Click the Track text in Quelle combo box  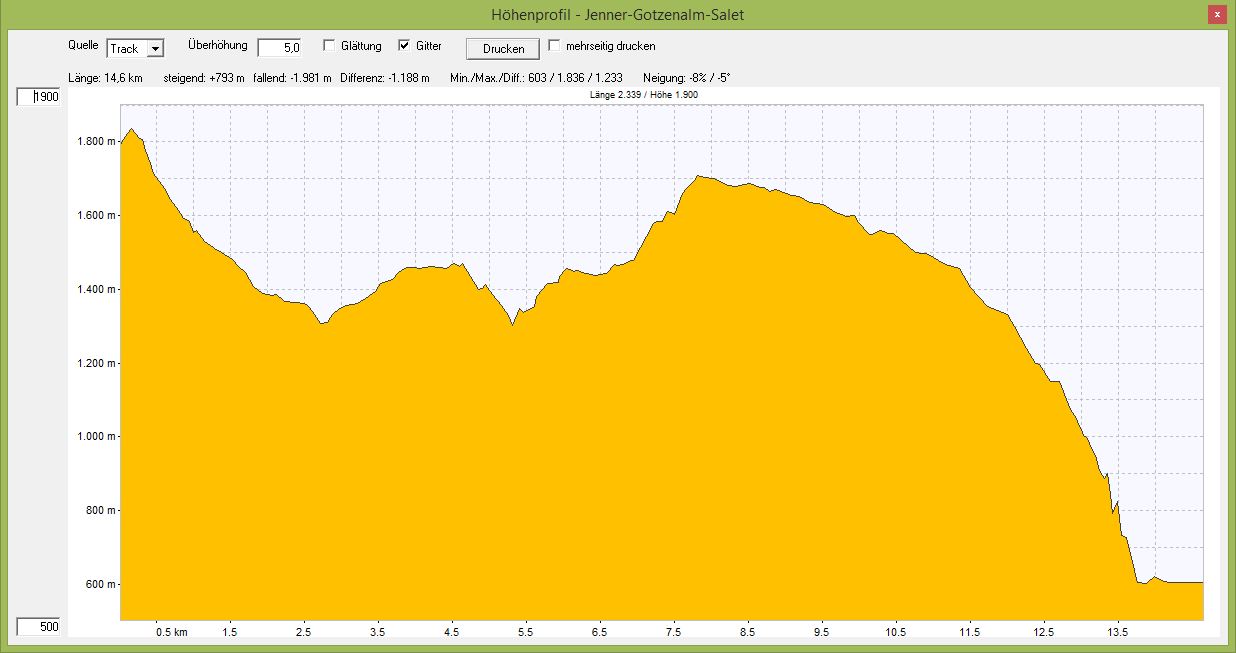[125, 49]
